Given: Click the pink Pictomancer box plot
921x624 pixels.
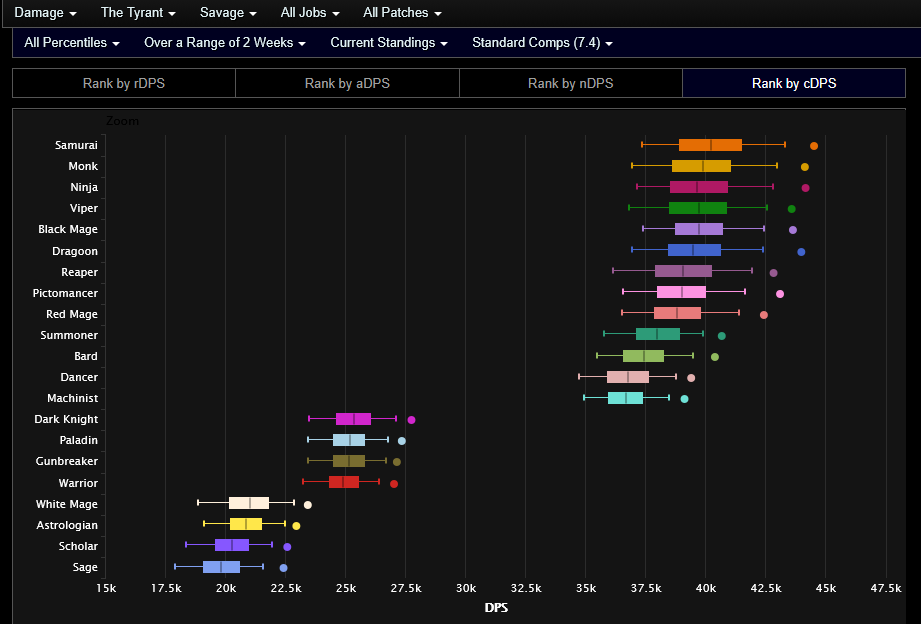Looking at the screenshot, I should 681,293.
